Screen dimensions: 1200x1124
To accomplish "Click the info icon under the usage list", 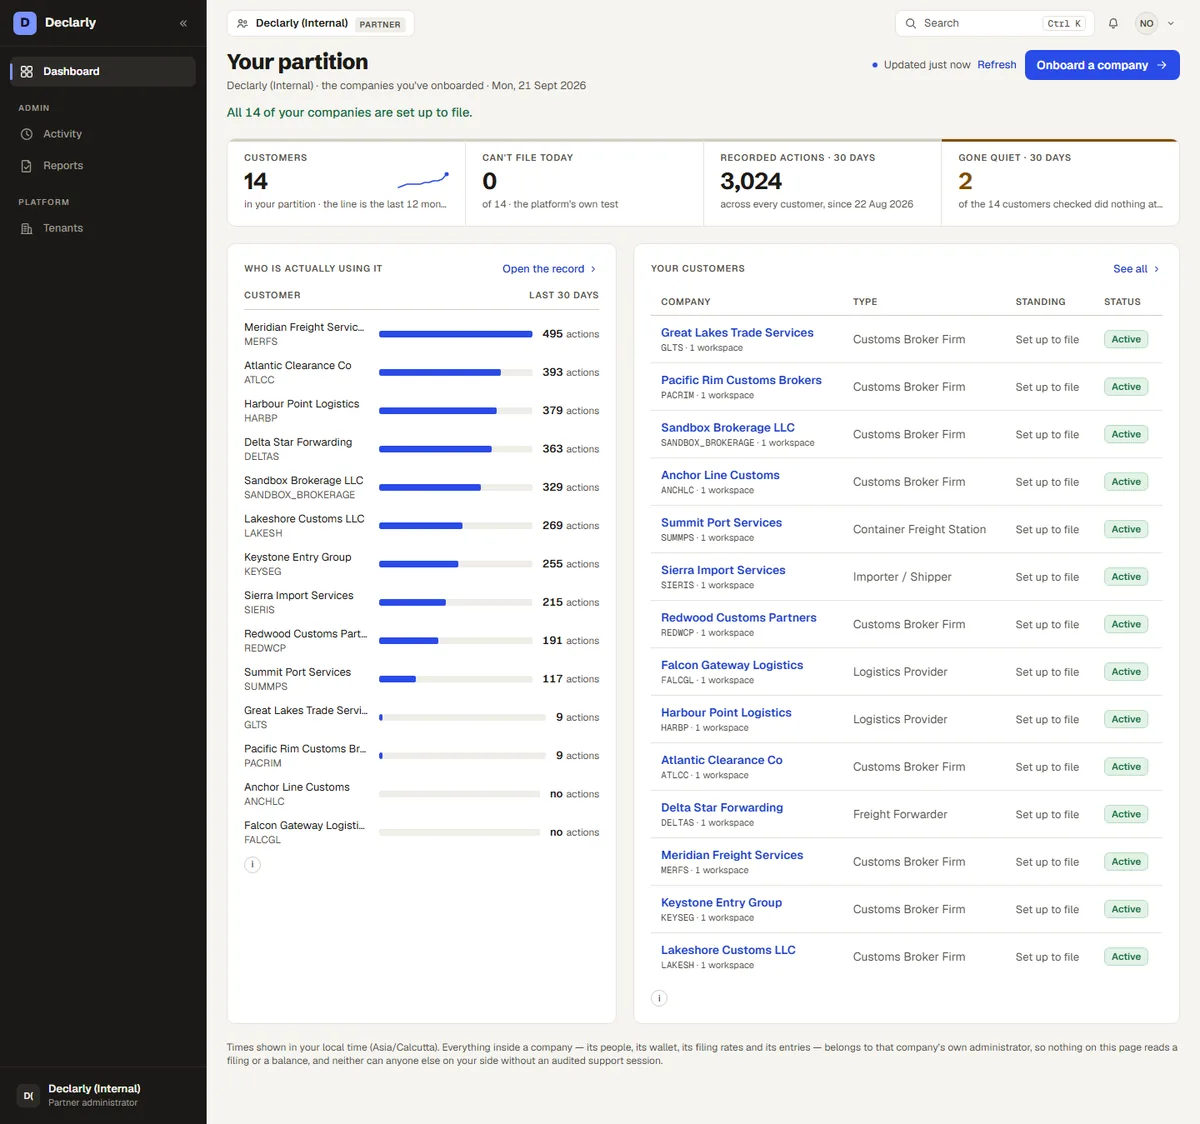I will pyautogui.click(x=253, y=865).
